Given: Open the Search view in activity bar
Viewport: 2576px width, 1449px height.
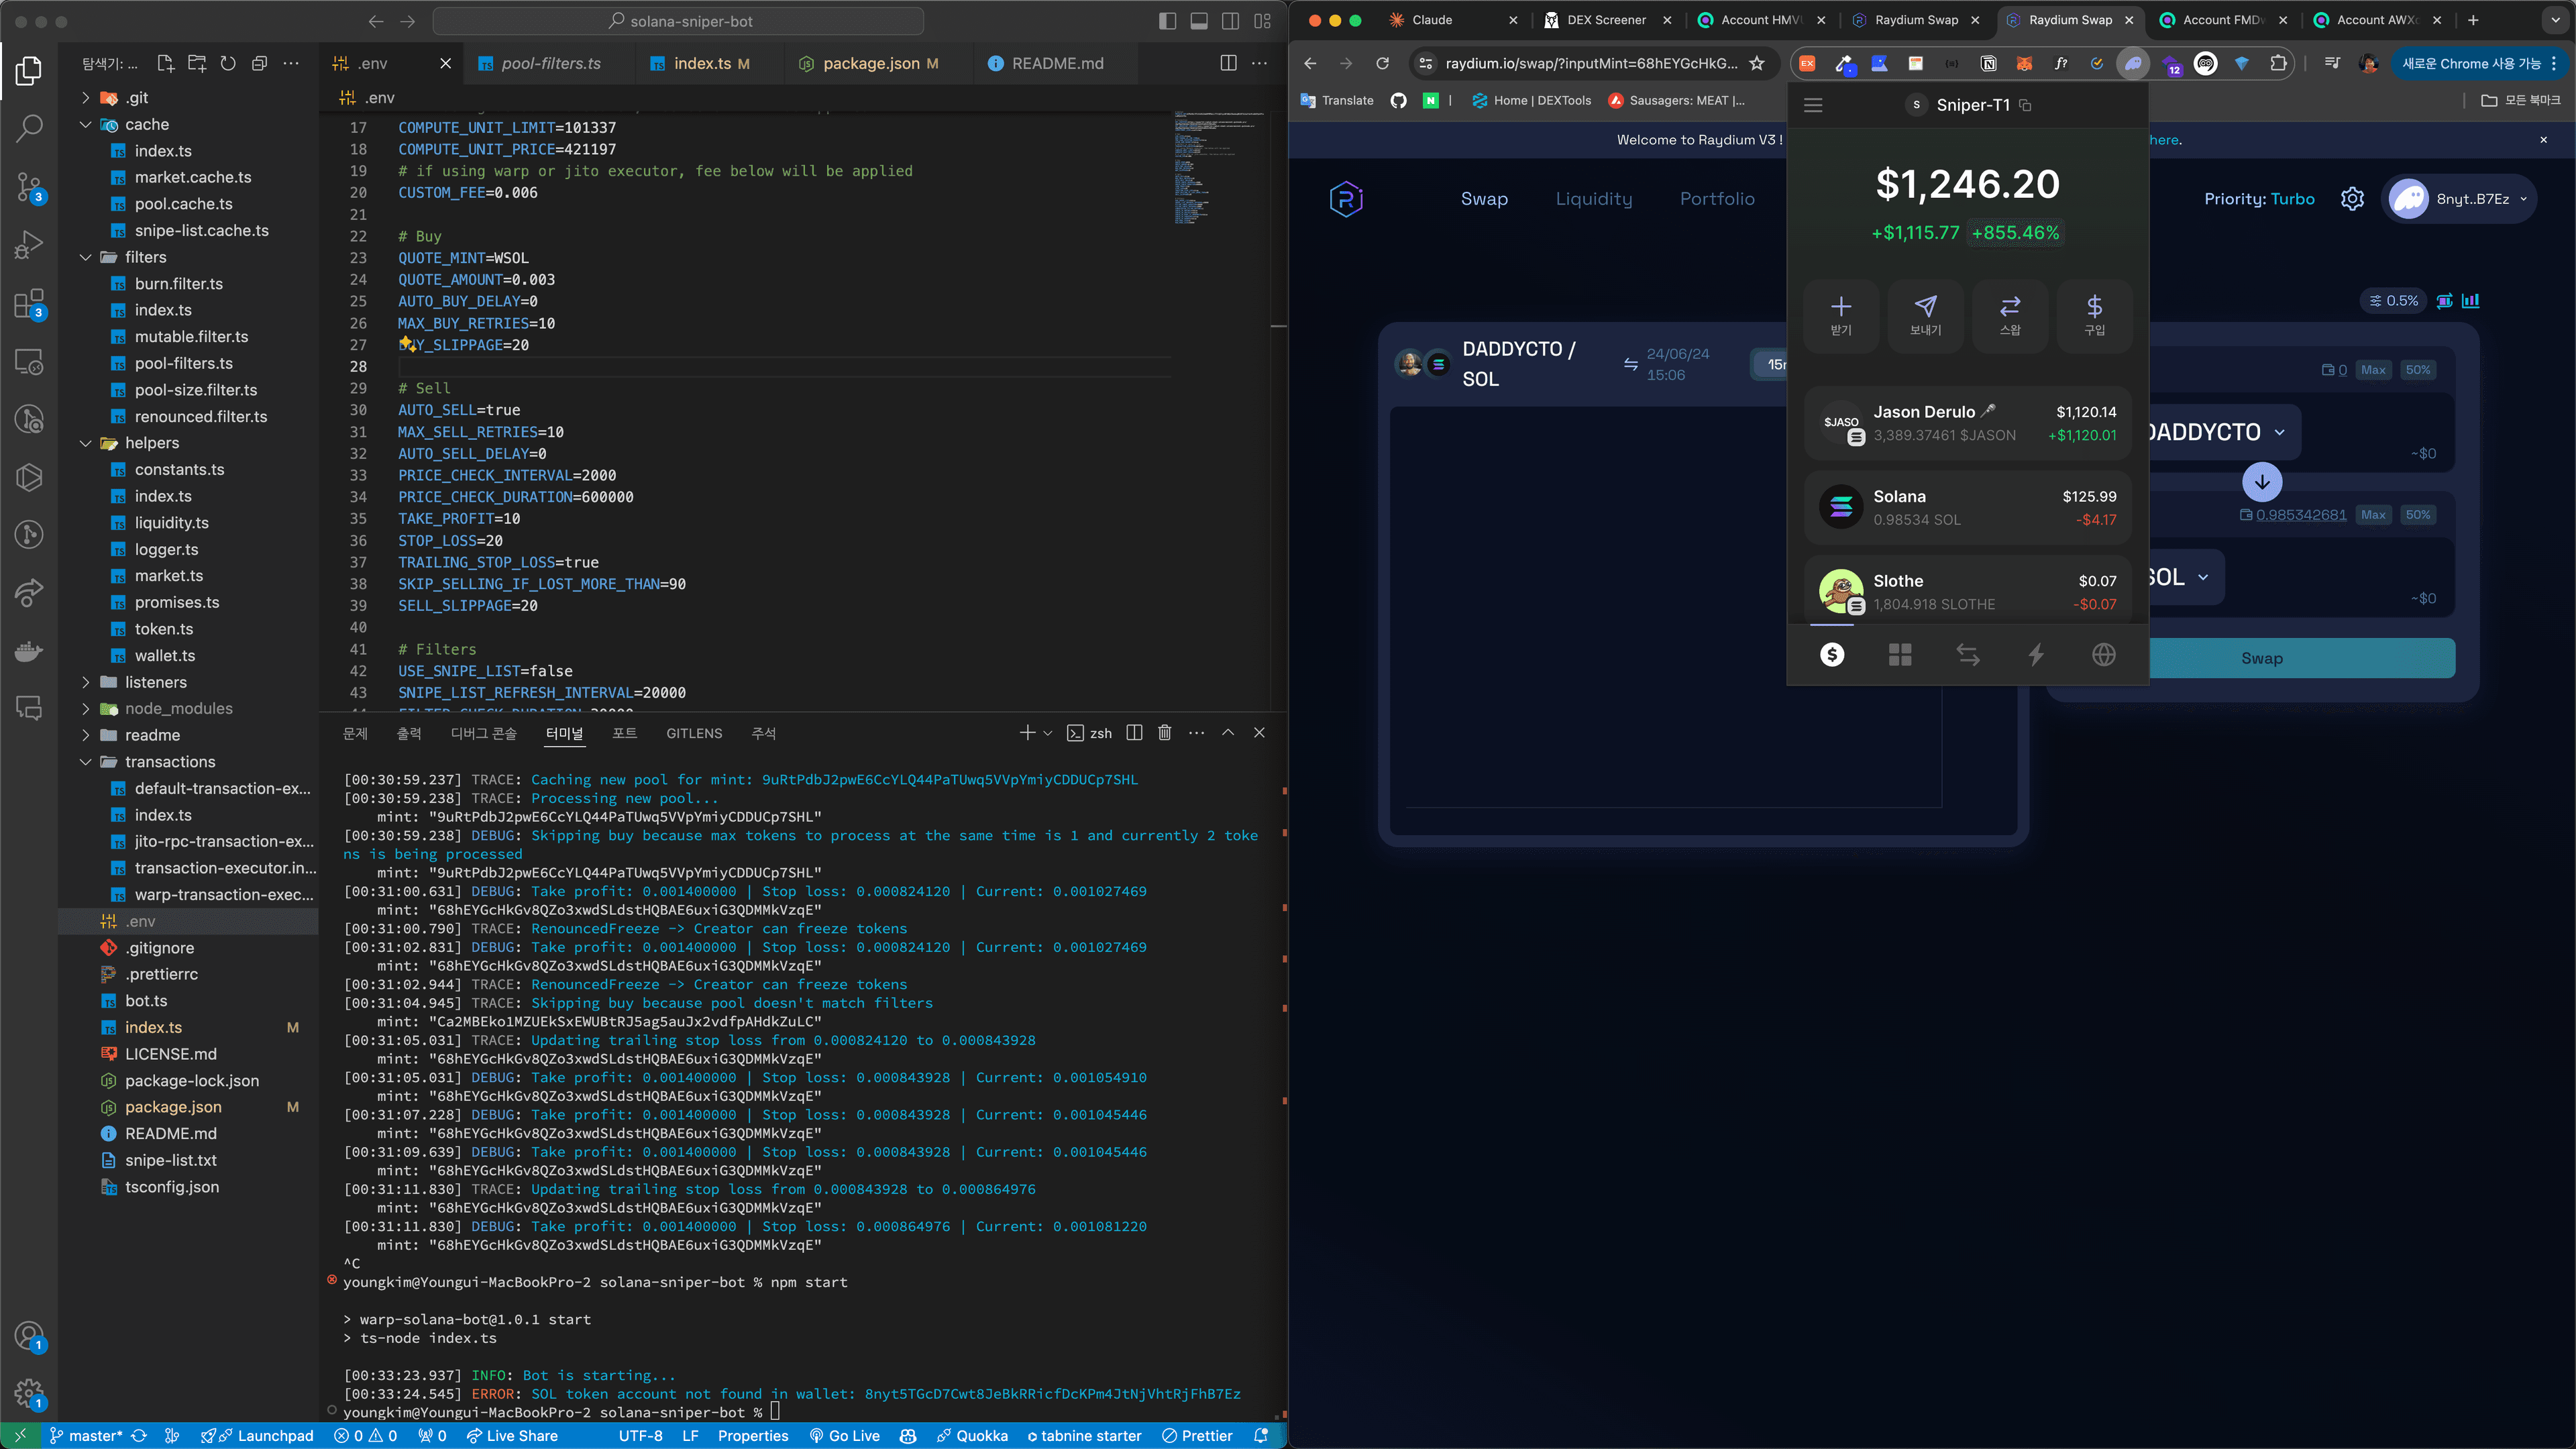Looking at the screenshot, I should [29, 128].
